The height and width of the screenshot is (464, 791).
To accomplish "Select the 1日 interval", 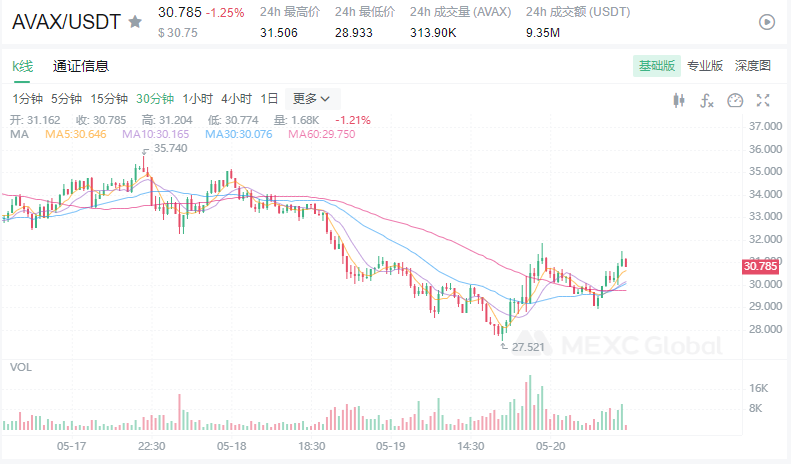I will point(269,99).
